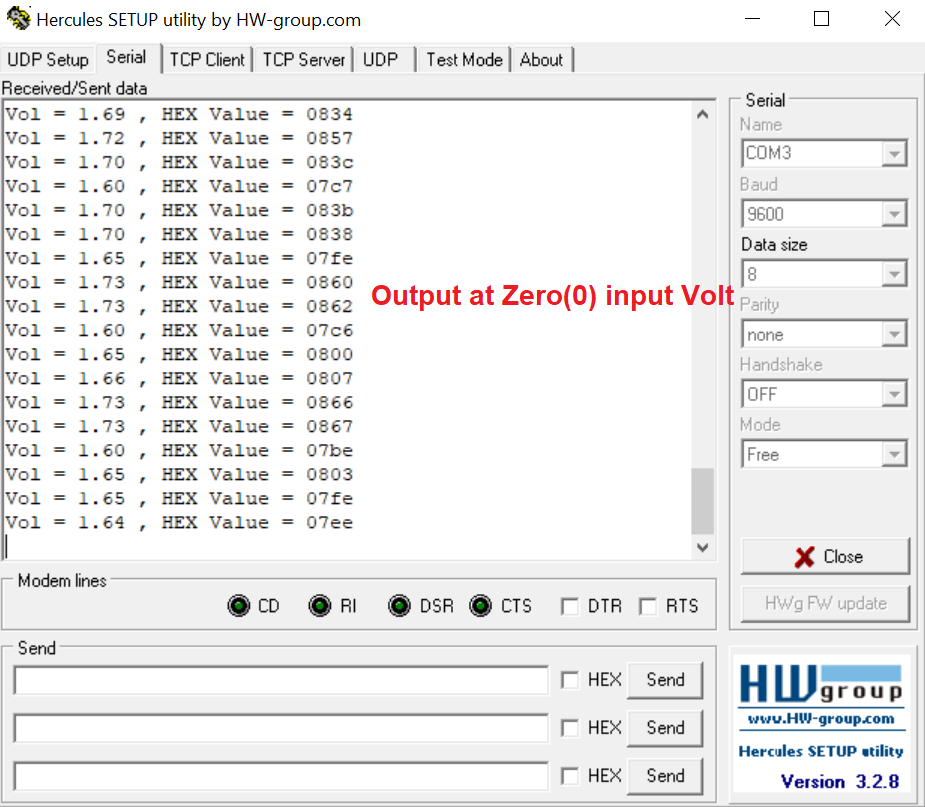Open the Test Mode tab
925x807 pixels.
464,60
